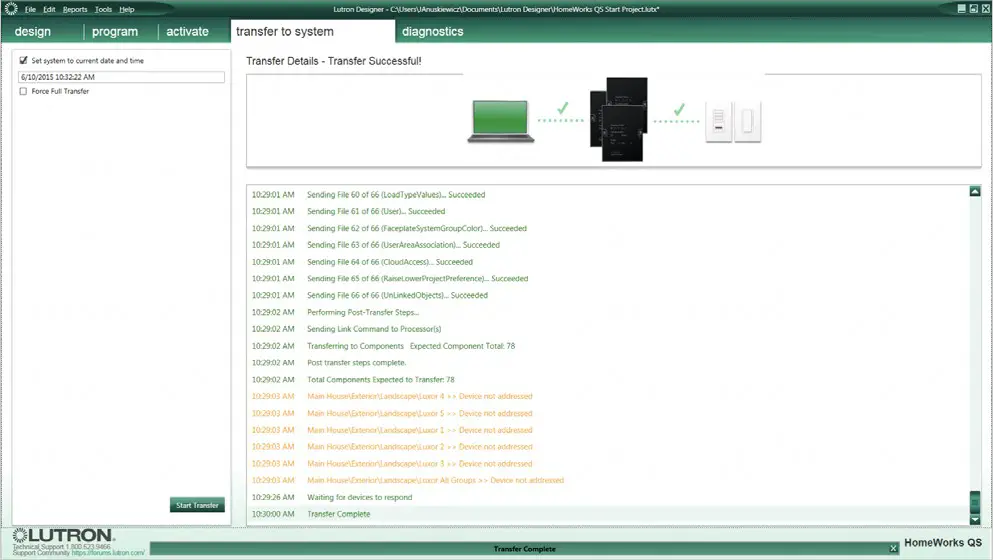This screenshot has height=560, width=993.
Task: Click the date and time input field
Action: 121,77
